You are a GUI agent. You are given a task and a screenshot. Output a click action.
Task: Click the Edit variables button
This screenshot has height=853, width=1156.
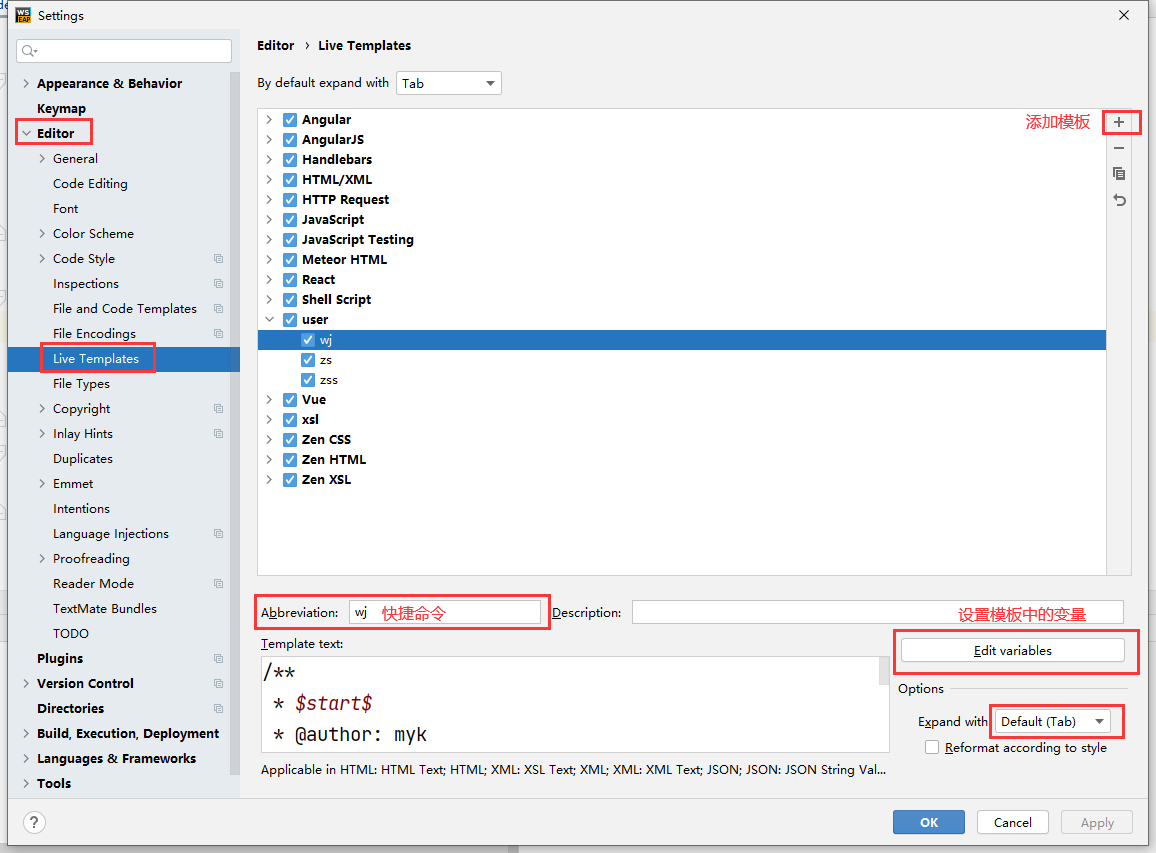point(1012,651)
